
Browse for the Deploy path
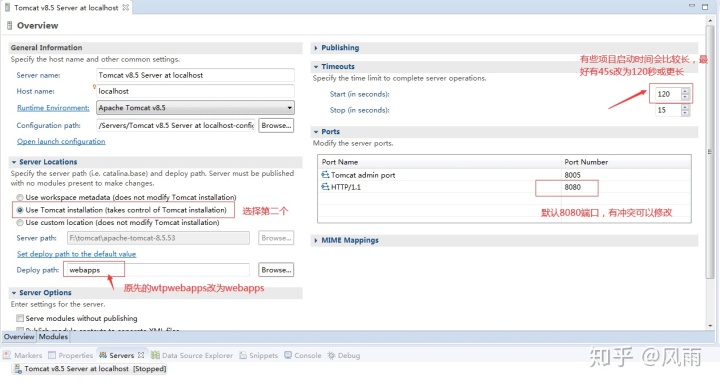click(276, 270)
